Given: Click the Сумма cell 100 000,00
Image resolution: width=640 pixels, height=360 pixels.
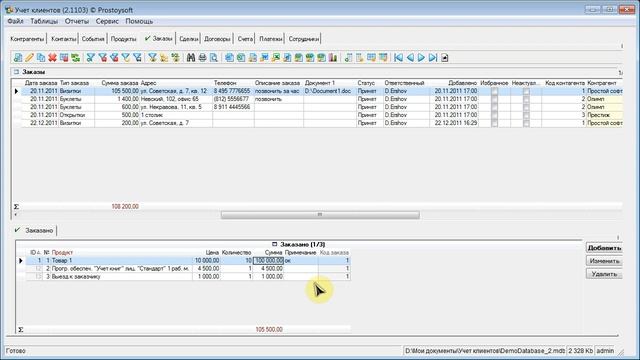Looking at the screenshot, I should click(268, 260).
